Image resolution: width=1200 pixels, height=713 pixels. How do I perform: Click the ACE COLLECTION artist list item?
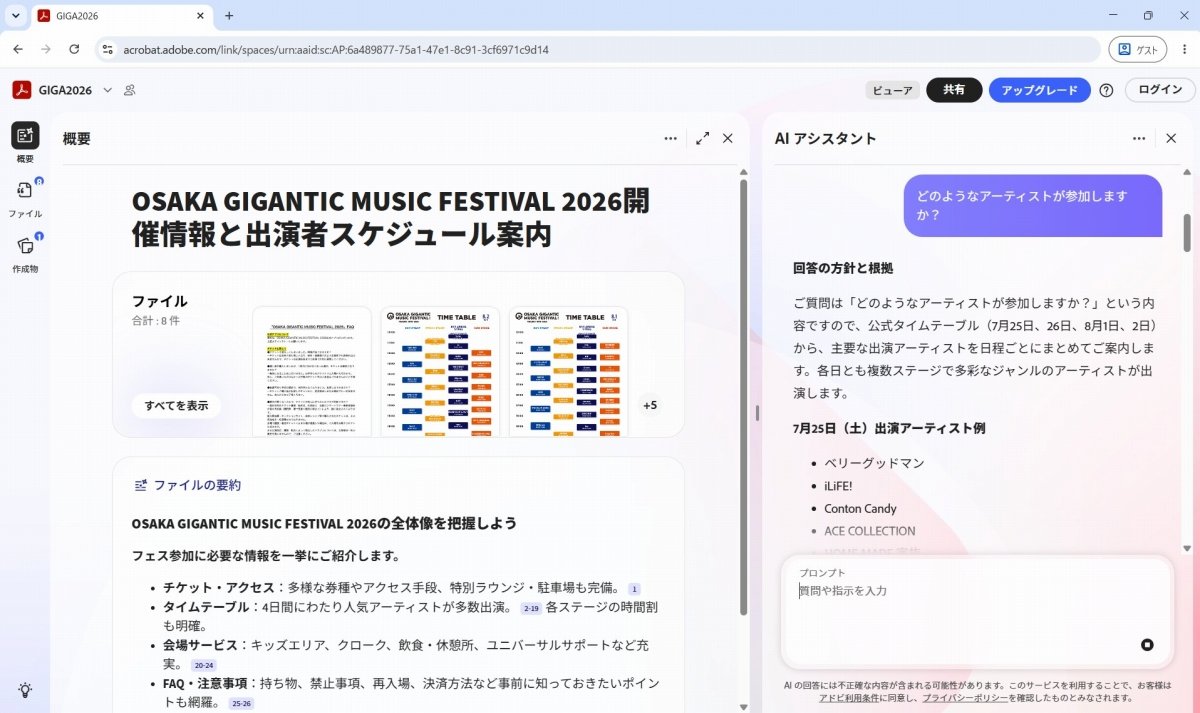click(870, 531)
